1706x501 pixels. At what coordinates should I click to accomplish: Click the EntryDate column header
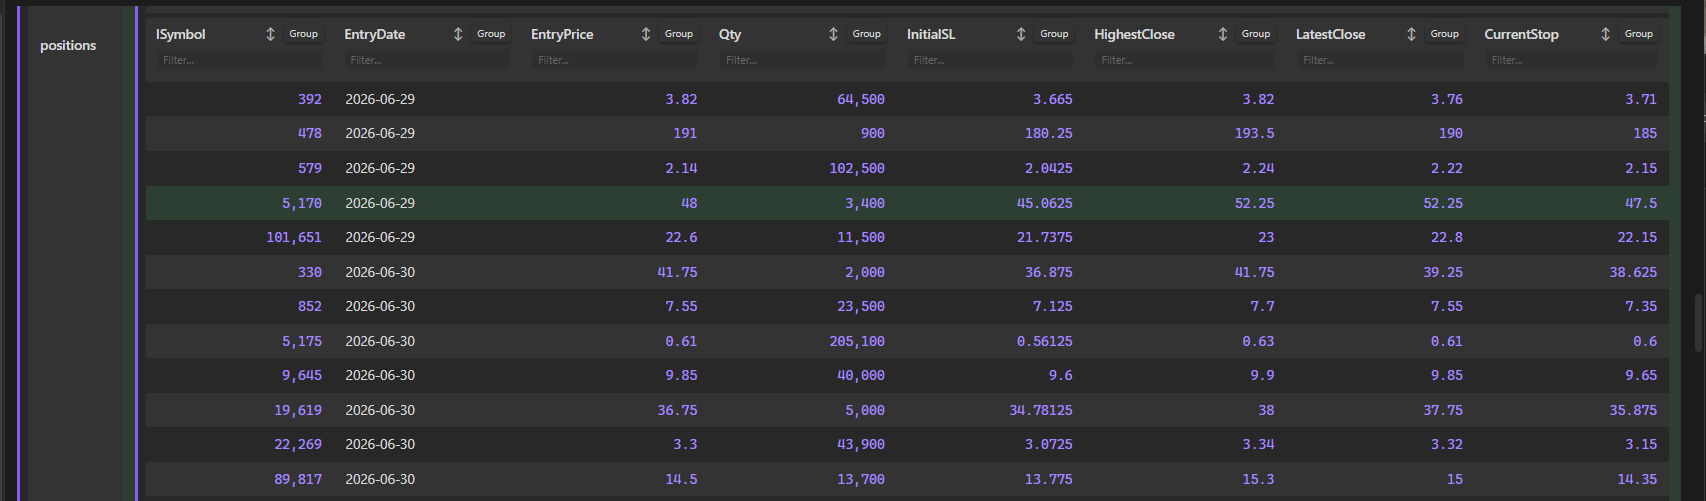375,34
